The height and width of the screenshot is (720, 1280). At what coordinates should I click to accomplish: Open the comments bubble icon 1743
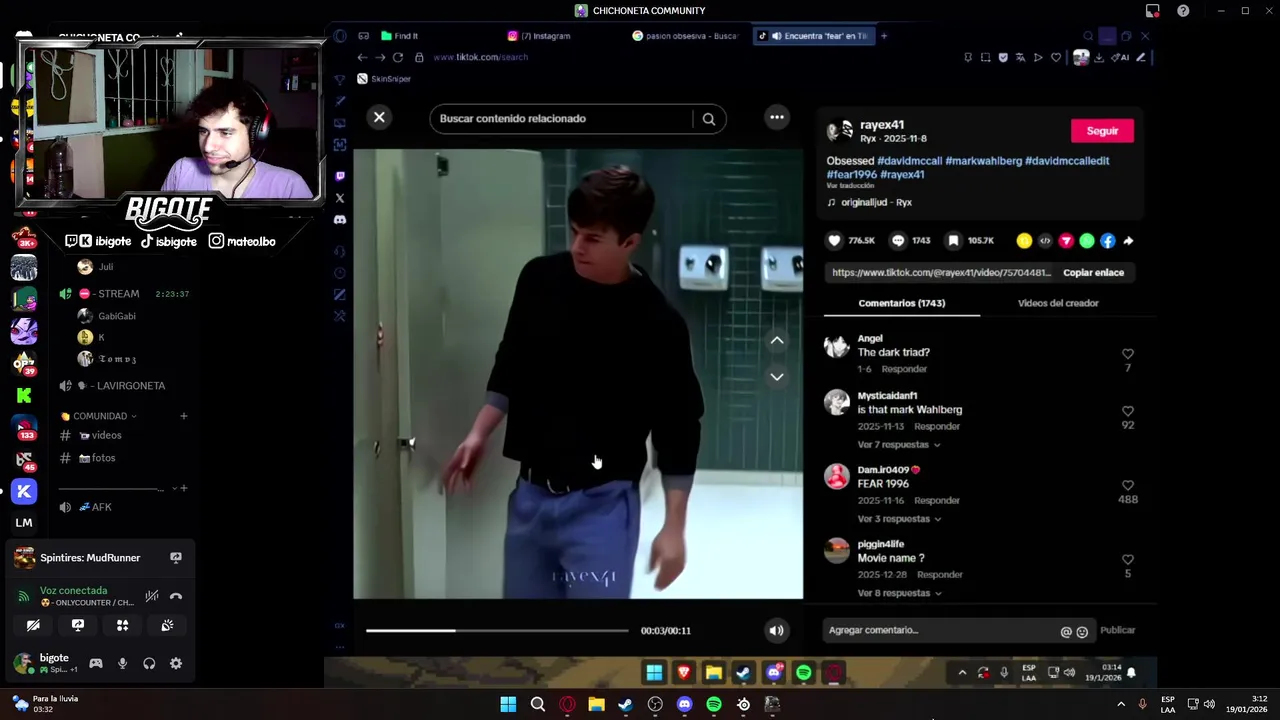coord(898,241)
